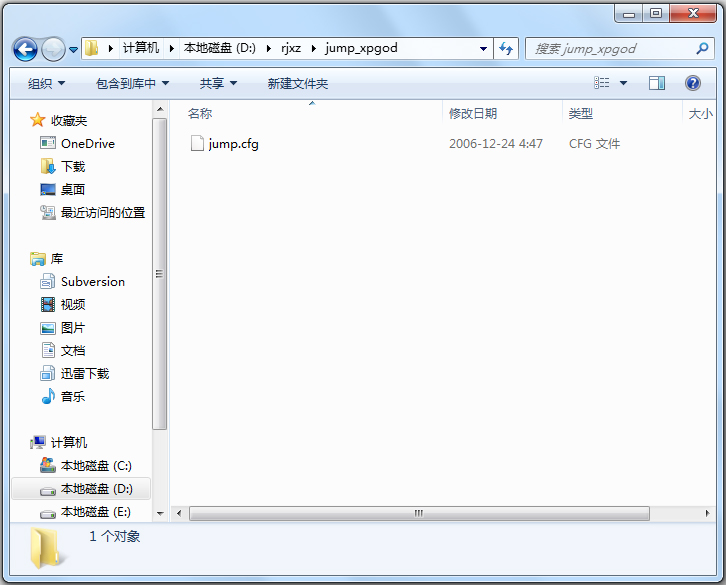Click the gold star 收藏夹 icon

[x=38, y=120]
